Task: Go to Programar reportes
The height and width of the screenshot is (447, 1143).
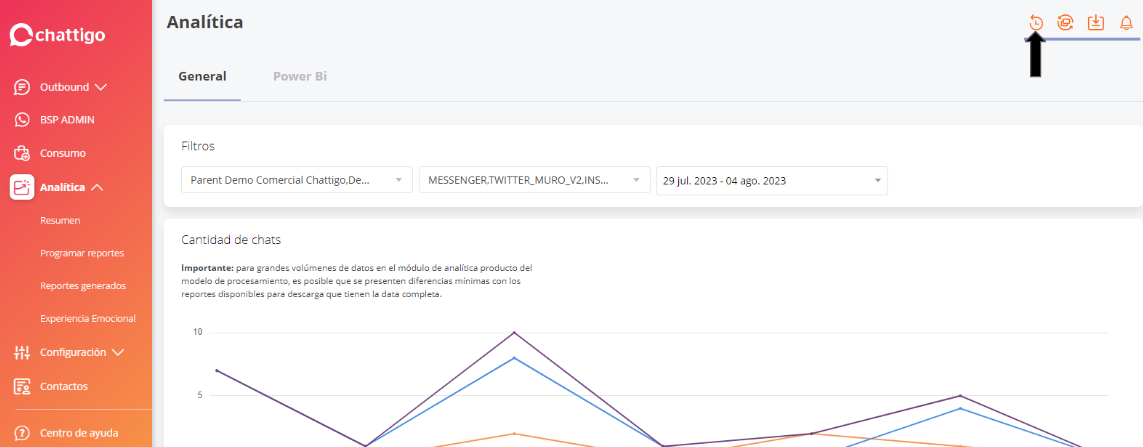Action: click(82, 253)
